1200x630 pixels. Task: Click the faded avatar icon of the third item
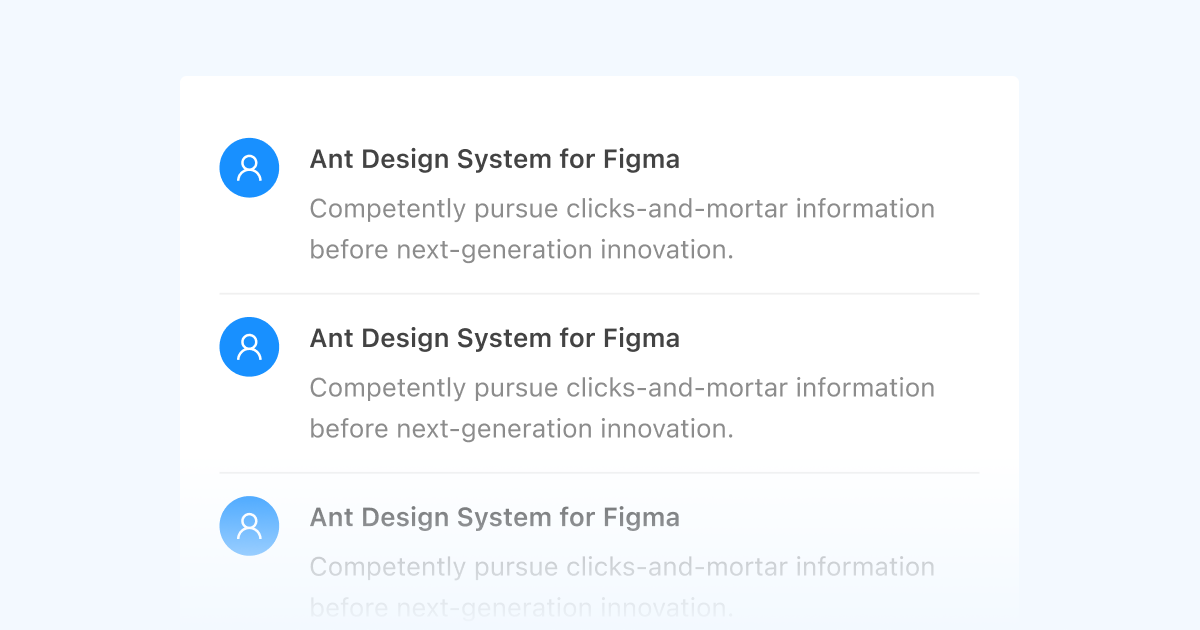coord(249,525)
